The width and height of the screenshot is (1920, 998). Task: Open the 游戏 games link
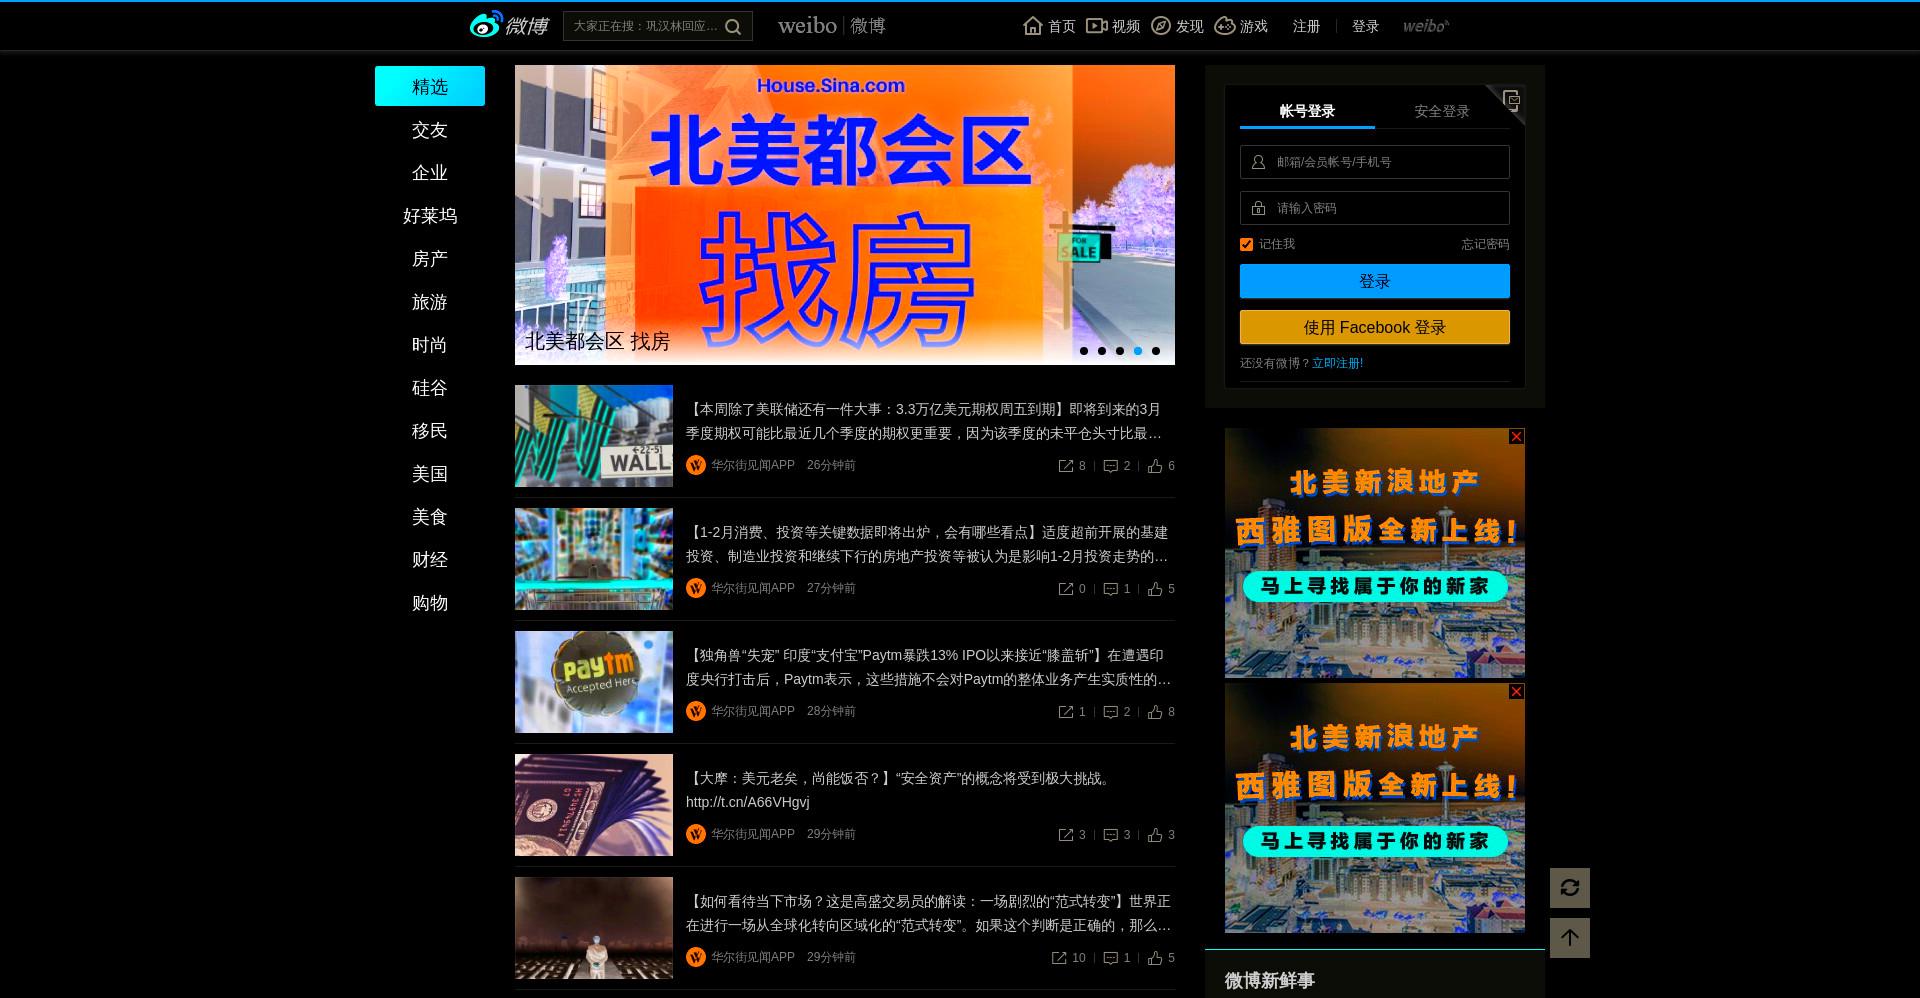(1241, 26)
